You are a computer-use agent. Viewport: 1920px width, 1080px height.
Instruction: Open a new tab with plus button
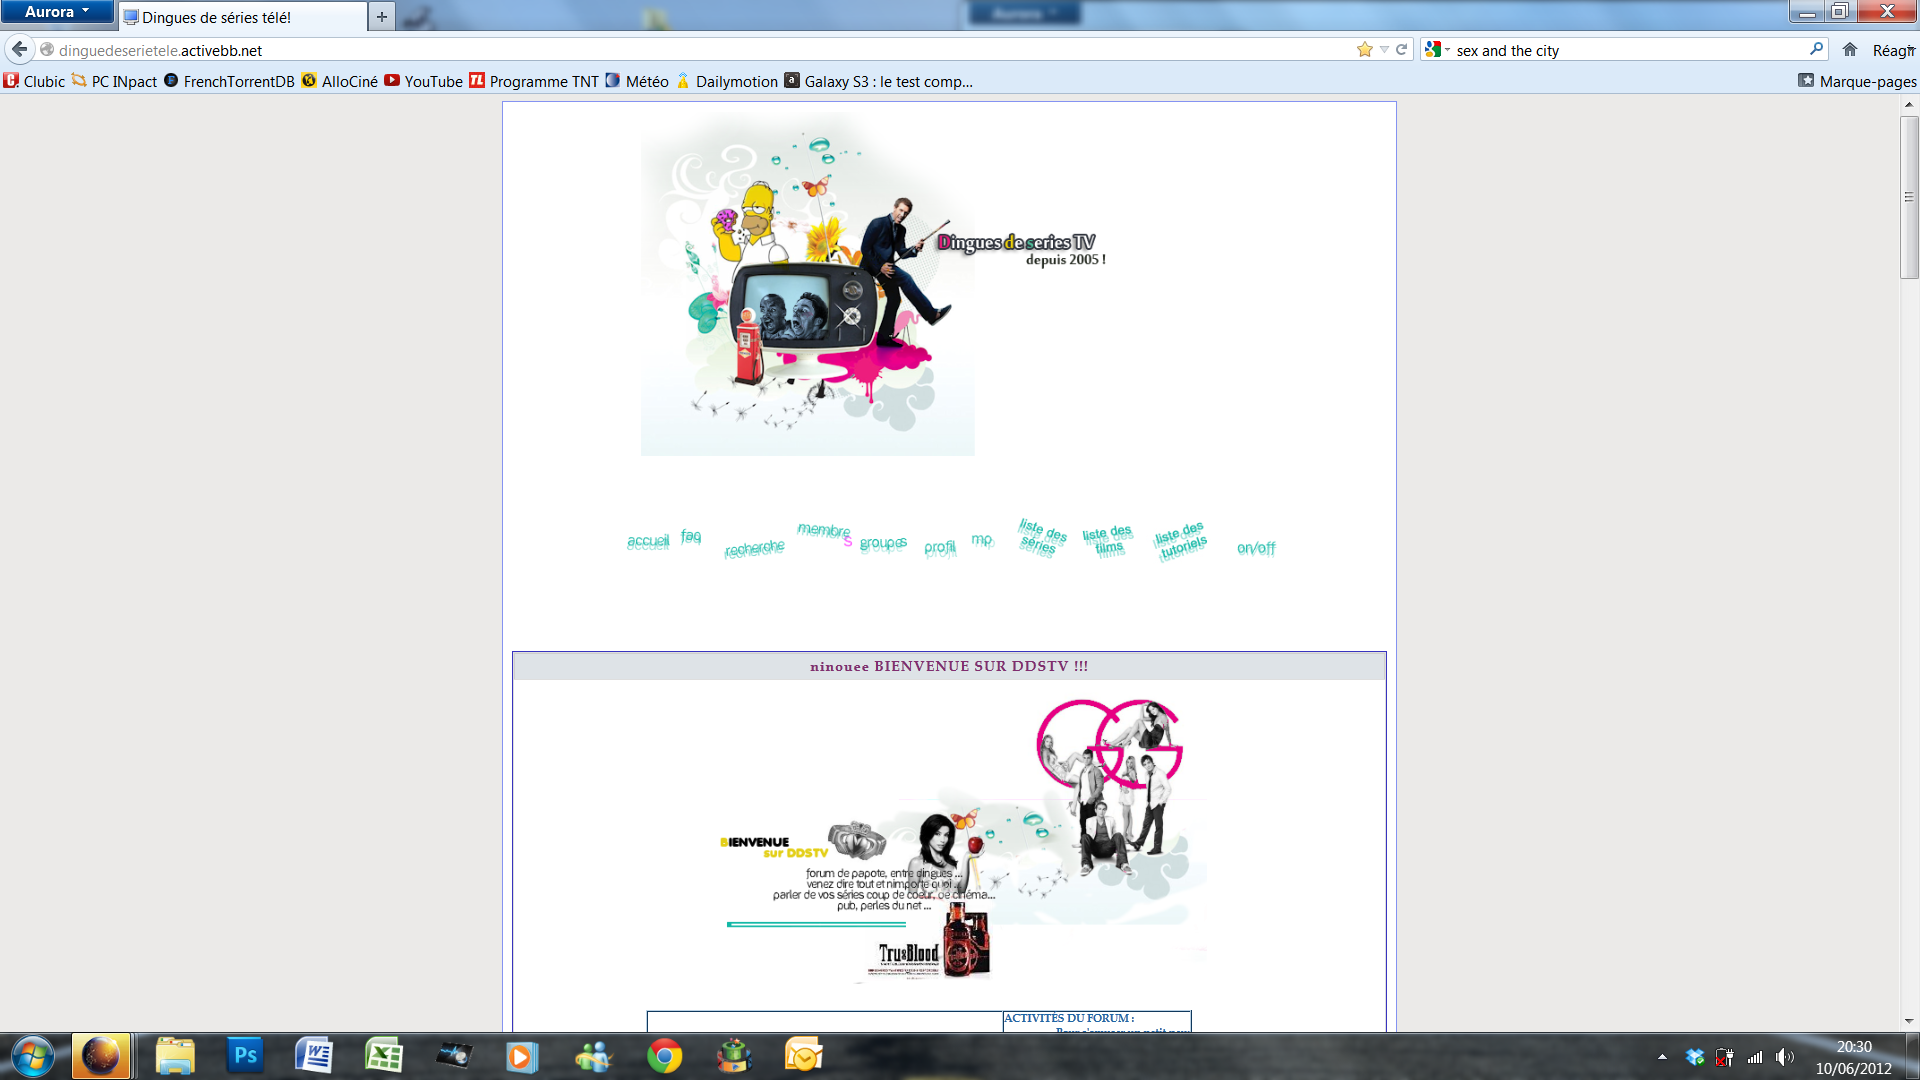[x=382, y=17]
